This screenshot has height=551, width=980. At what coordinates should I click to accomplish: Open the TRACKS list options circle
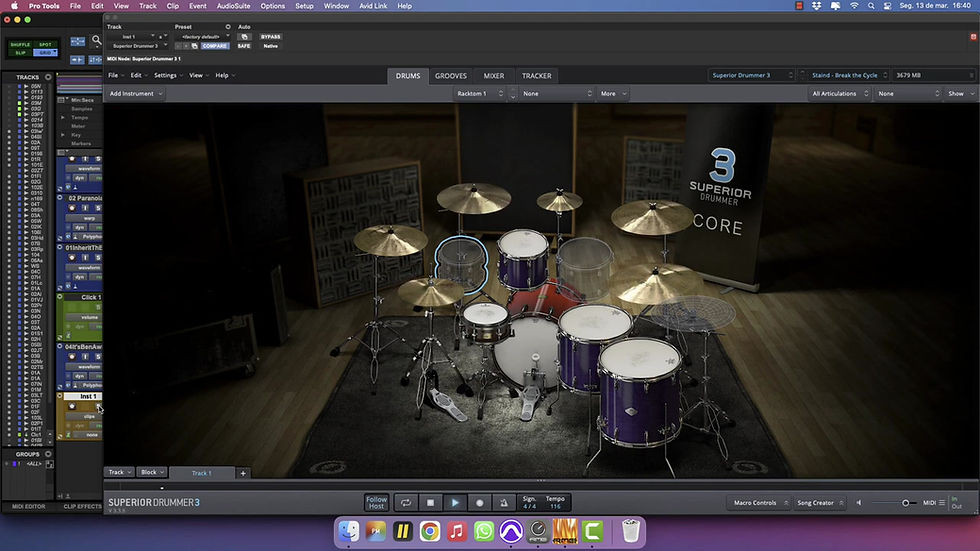(48, 77)
